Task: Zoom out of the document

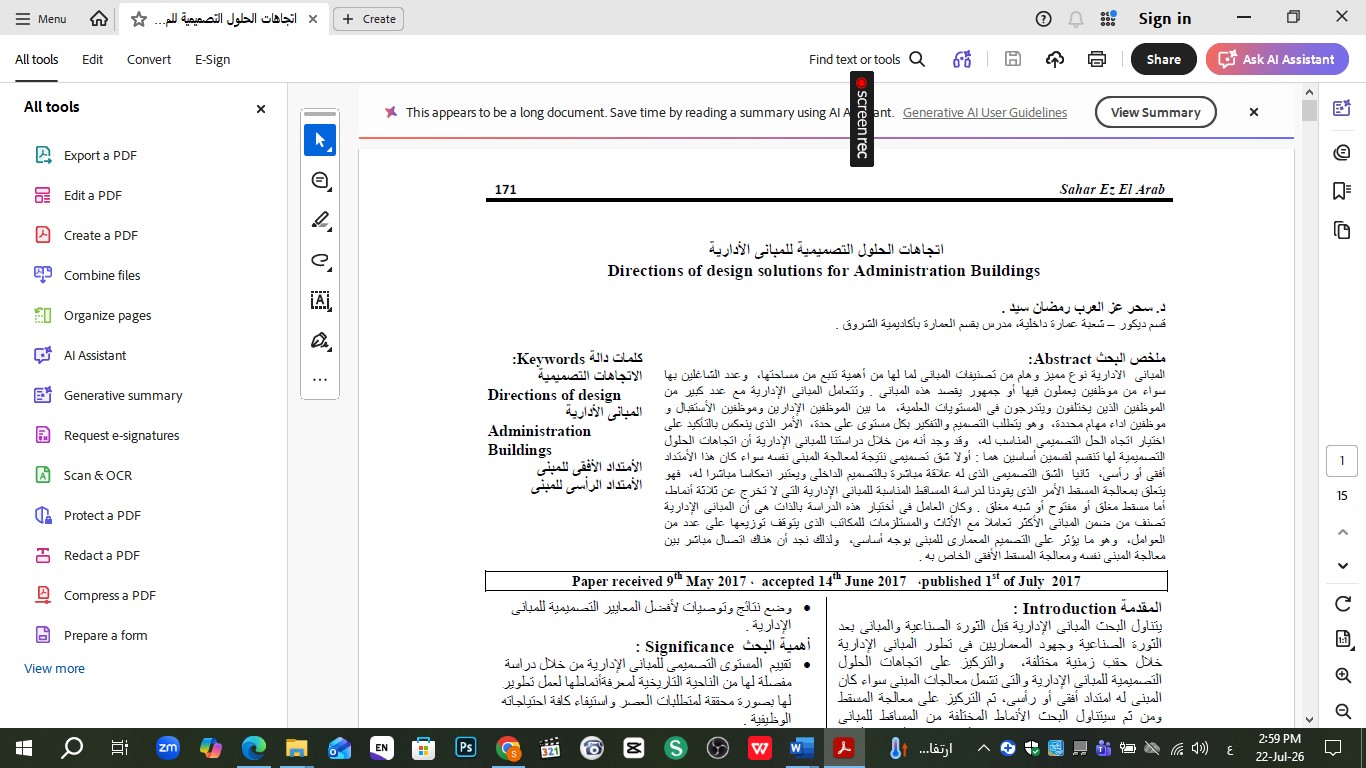Action: click(1342, 711)
